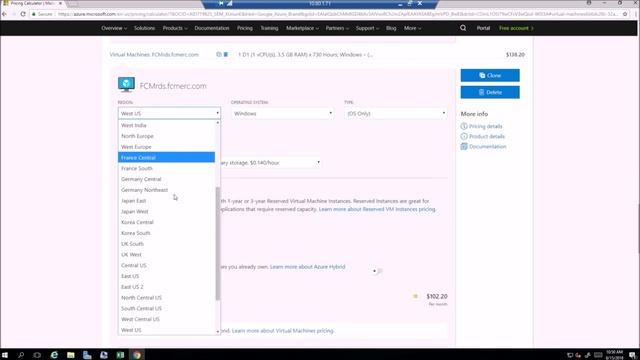This screenshot has height=360, width=640.
Task: Select France South in the region list
Action: click(x=167, y=168)
